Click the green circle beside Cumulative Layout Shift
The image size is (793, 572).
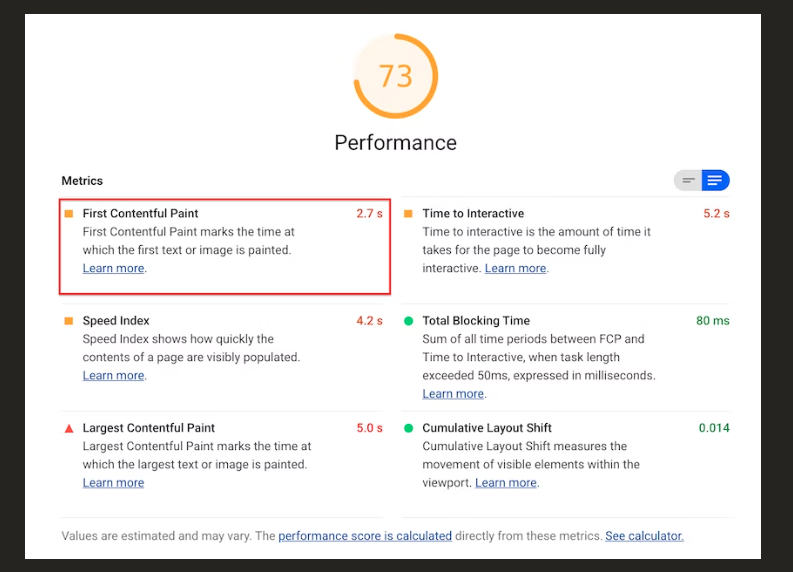point(408,428)
